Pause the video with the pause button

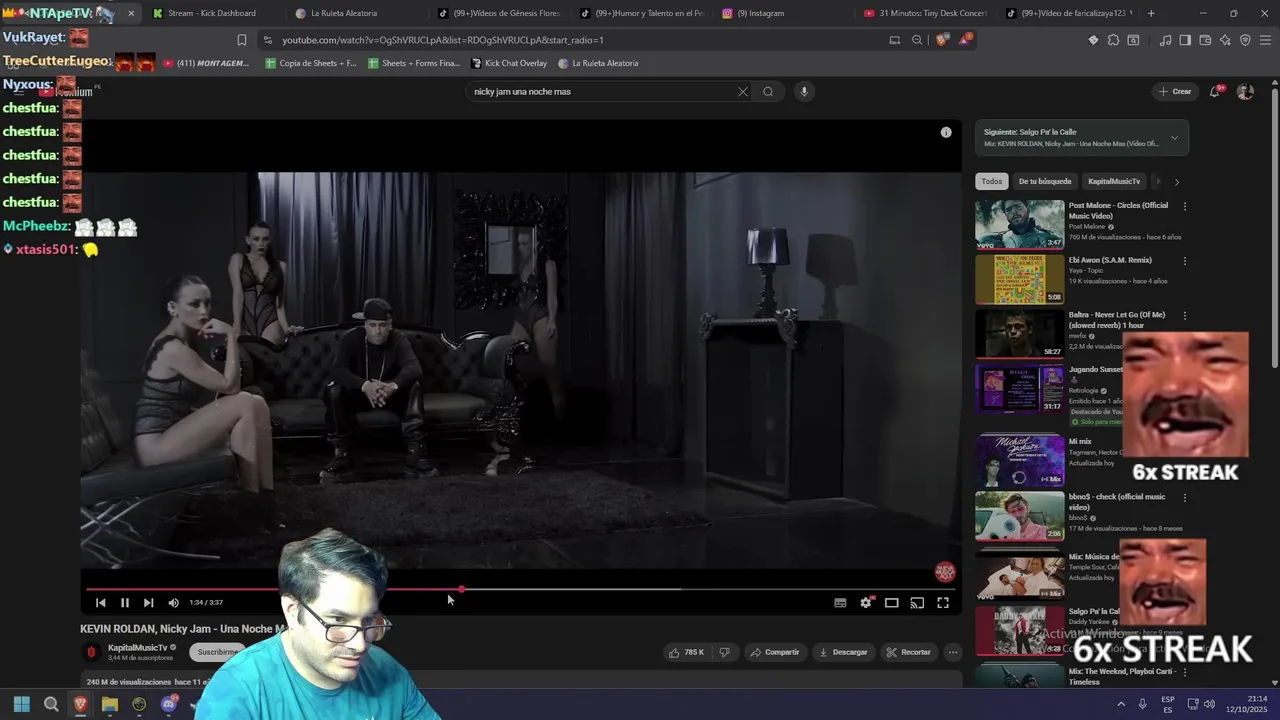pyautogui.click(x=124, y=603)
